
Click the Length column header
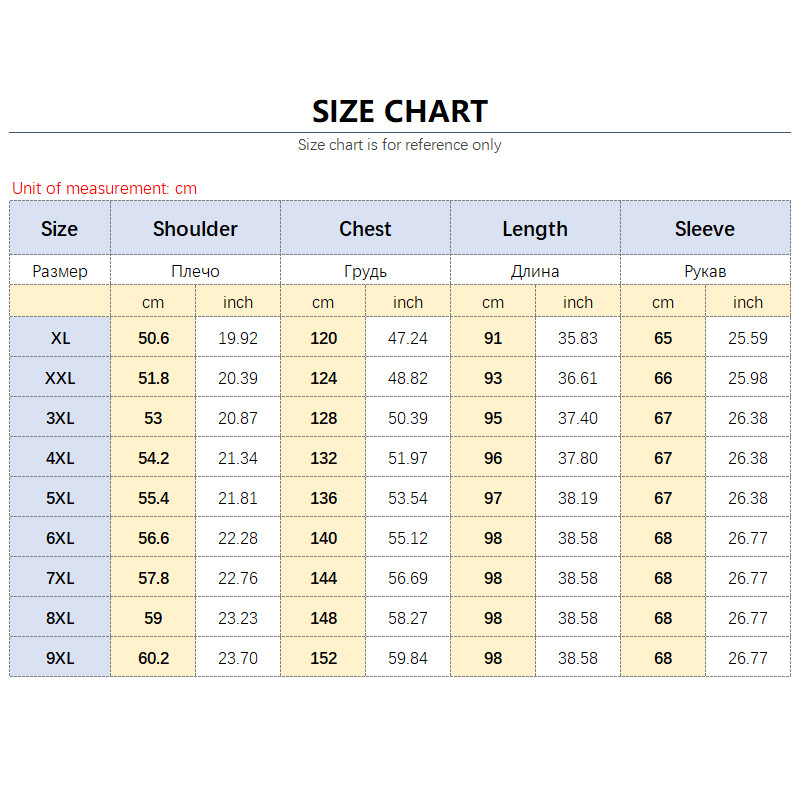click(535, 229)
